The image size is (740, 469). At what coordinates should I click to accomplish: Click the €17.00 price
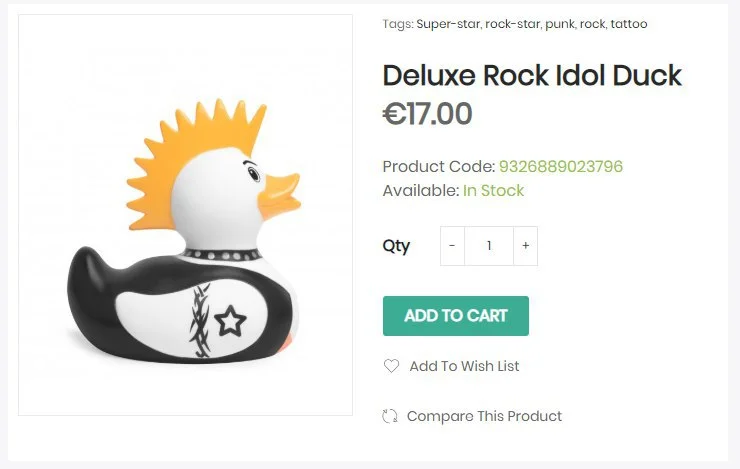427,114
